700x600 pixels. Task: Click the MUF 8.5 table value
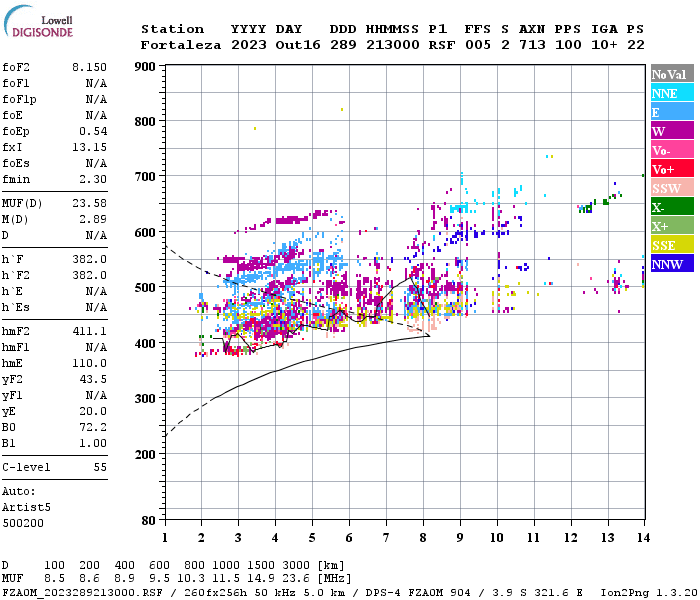point(54,579)
